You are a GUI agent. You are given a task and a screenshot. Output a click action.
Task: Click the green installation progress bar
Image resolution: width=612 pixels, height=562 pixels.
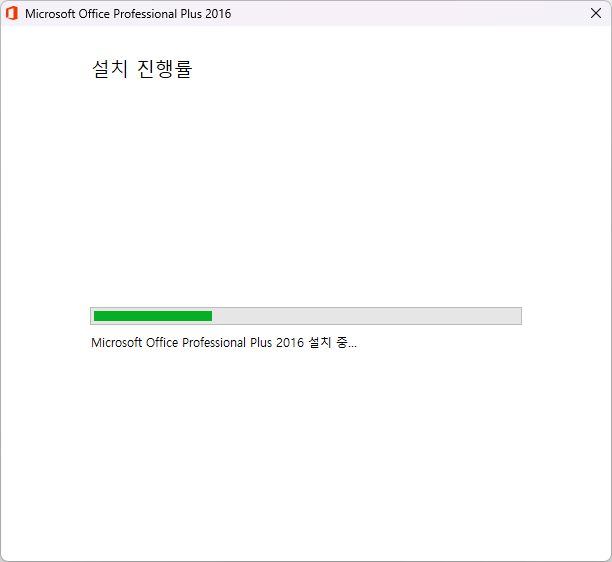point(306,316)
